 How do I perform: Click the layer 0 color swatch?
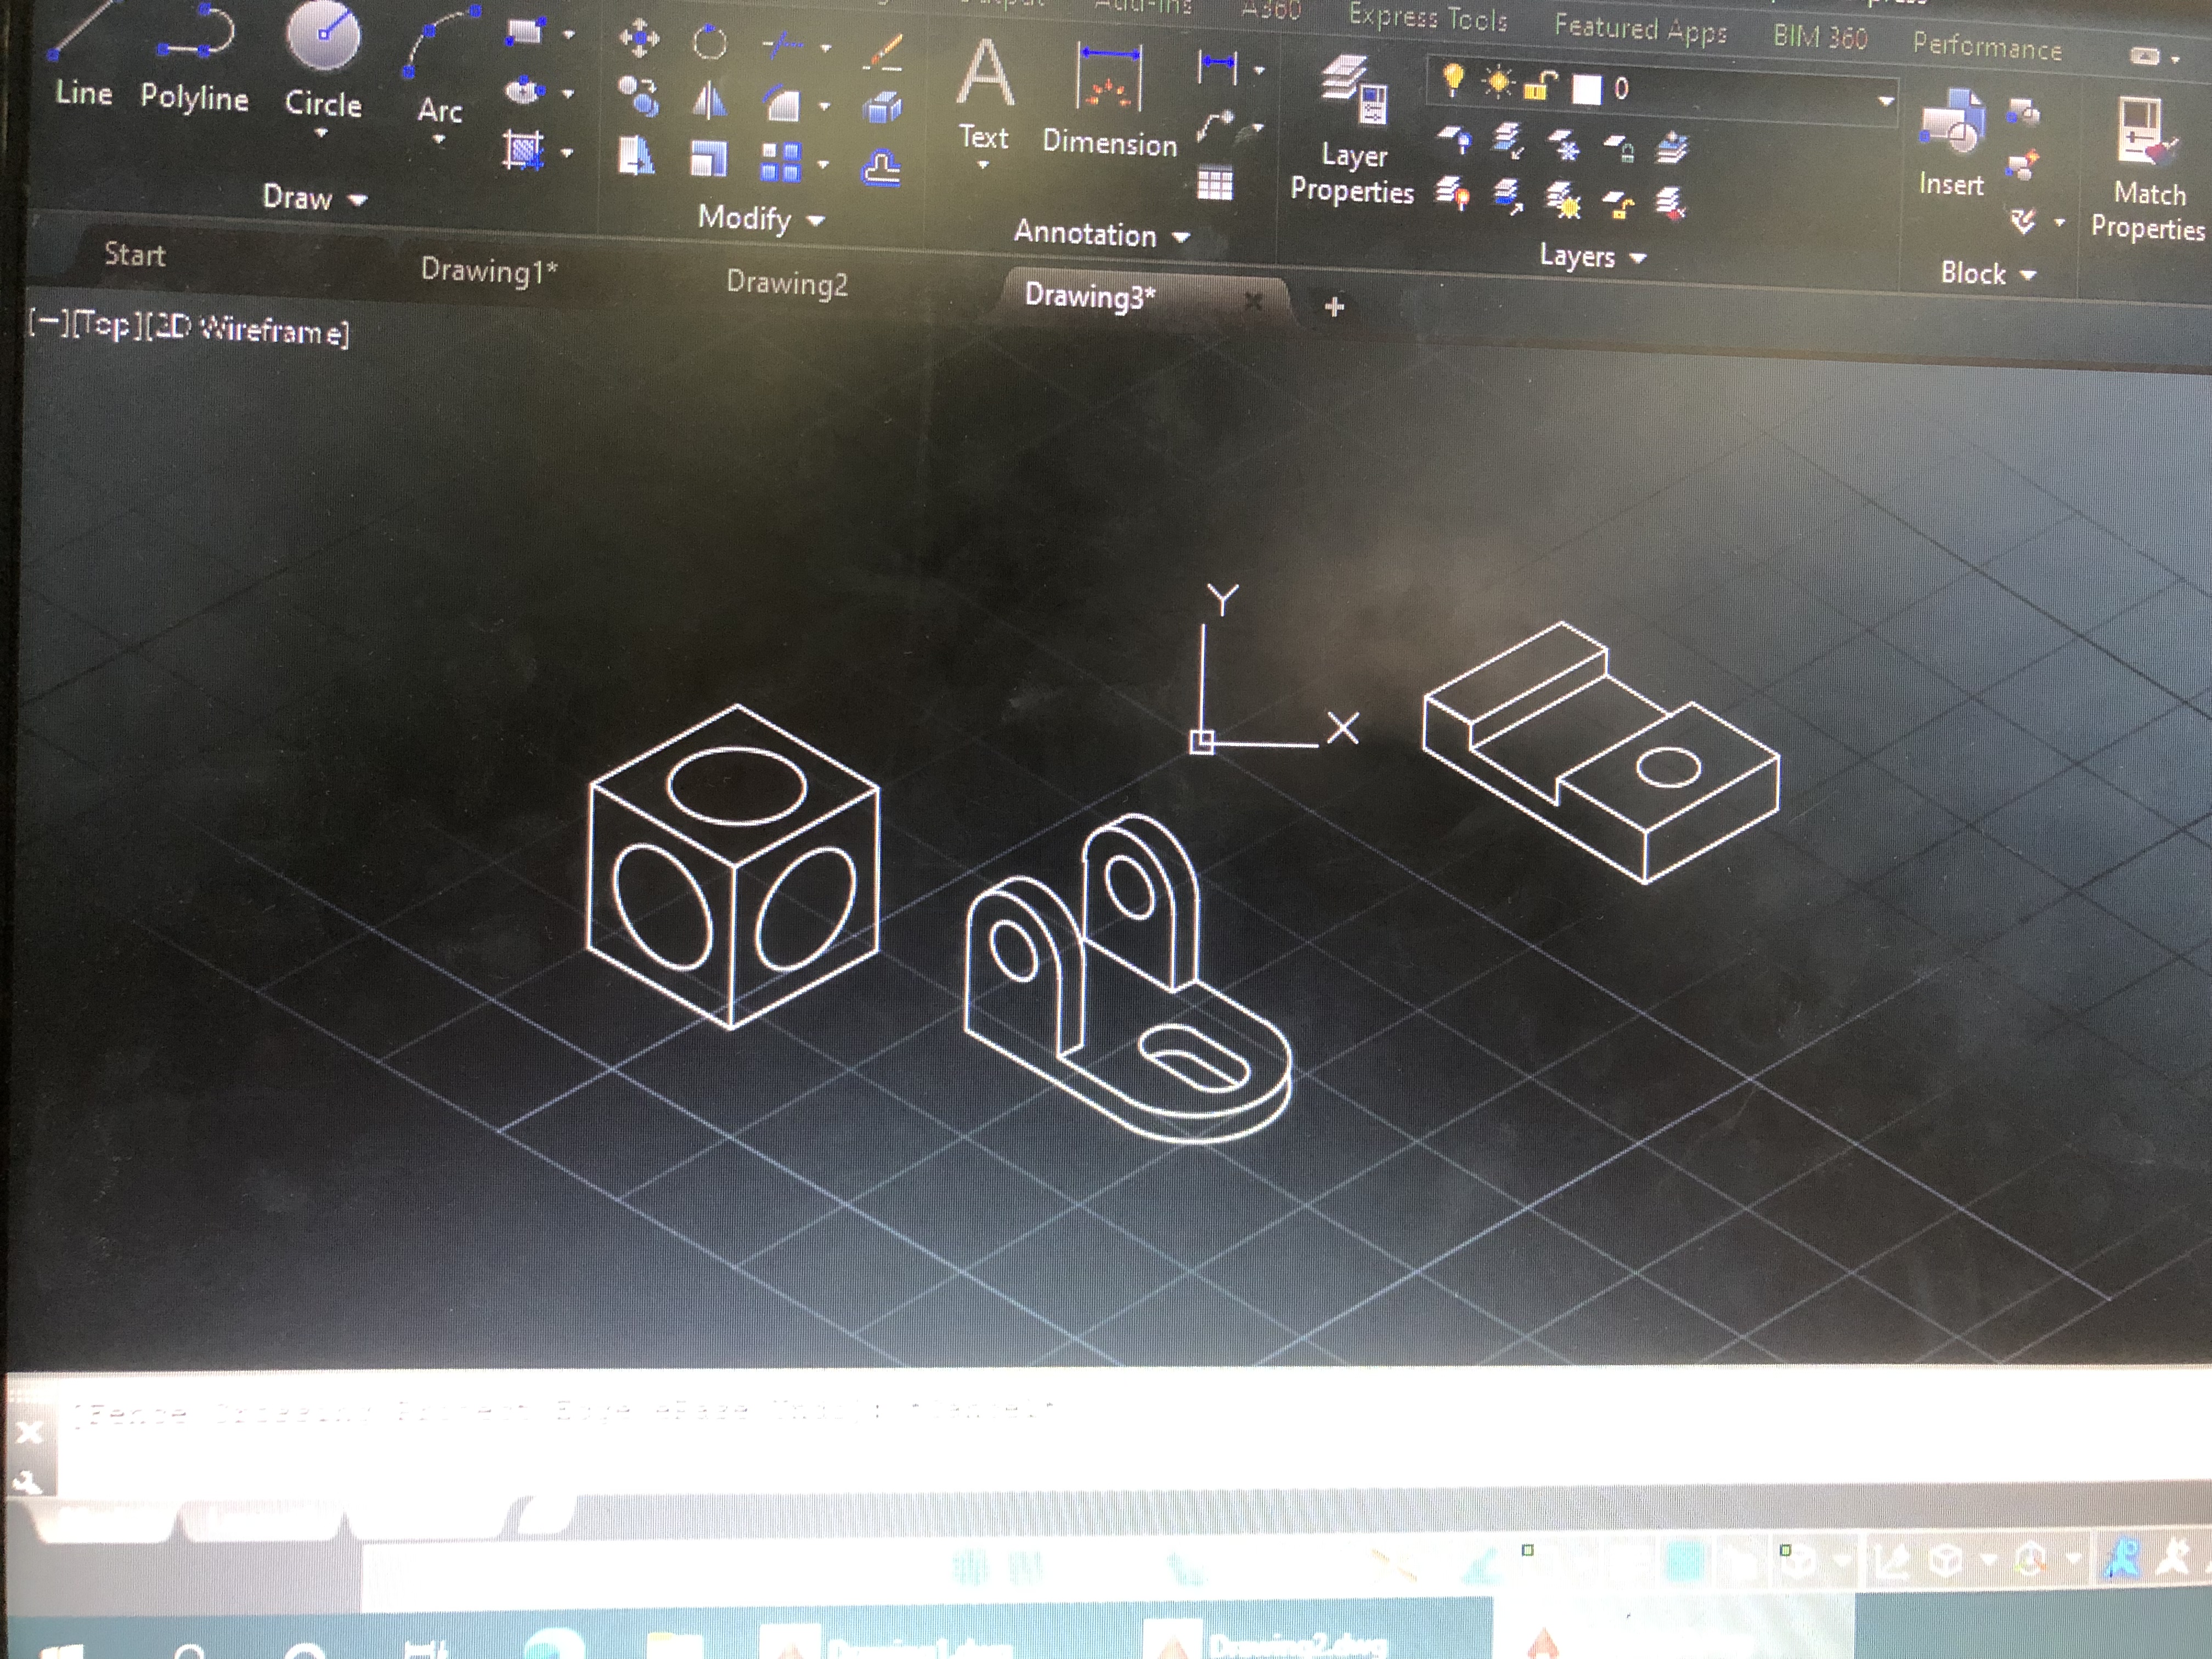click(x=1586, y=89)
